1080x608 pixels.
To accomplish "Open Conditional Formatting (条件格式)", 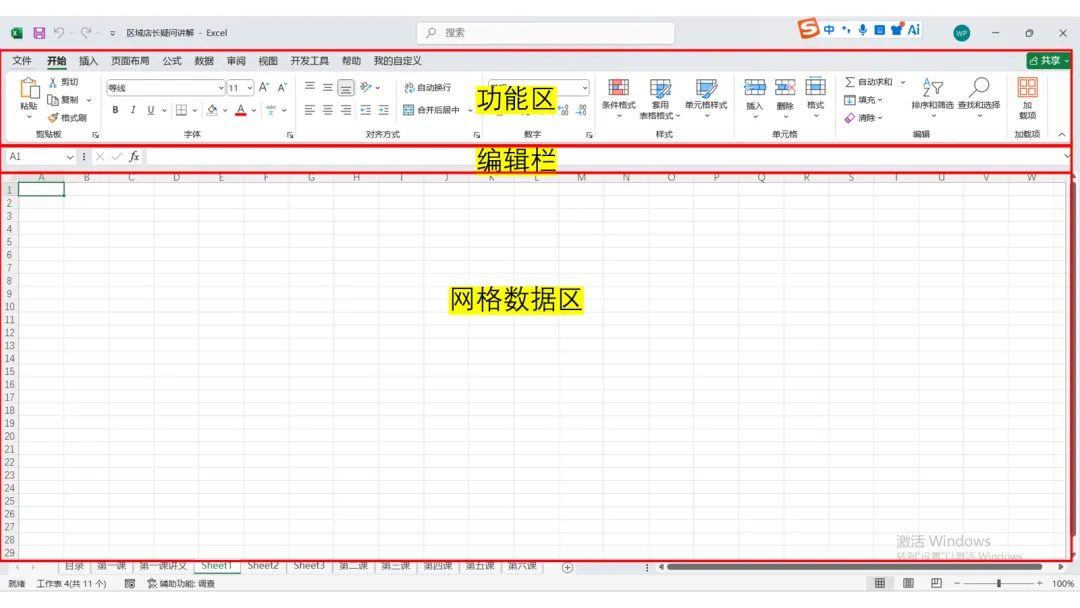I will pyautogui.click(x=619, y=97).
